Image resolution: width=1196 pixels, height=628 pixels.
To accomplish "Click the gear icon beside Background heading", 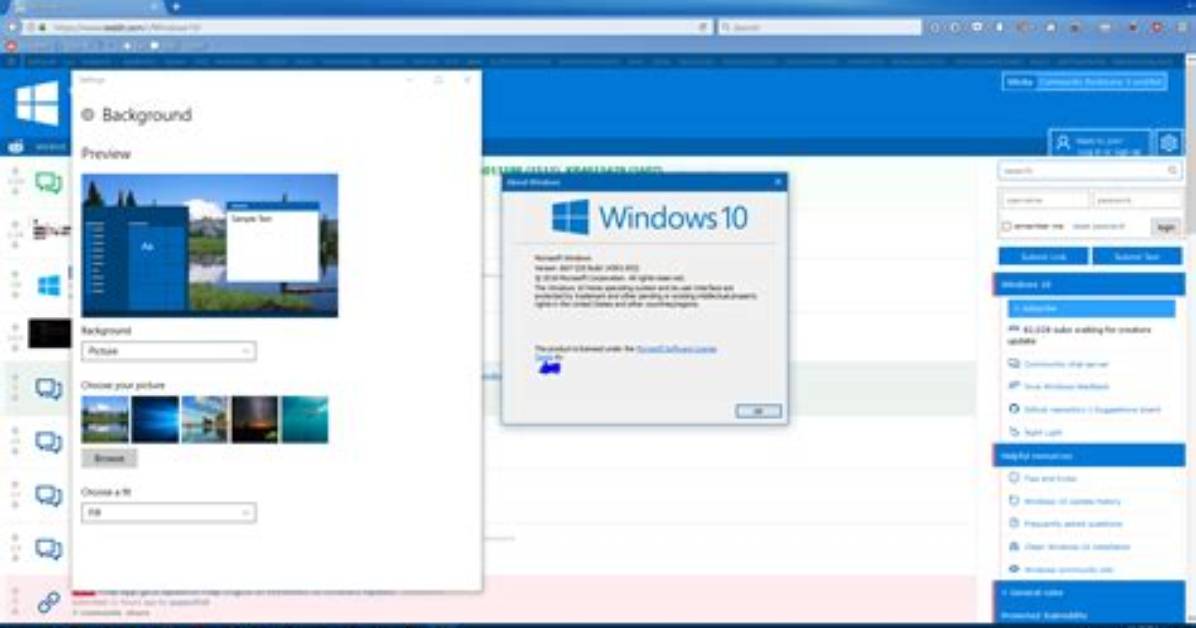I will [88, 114].
